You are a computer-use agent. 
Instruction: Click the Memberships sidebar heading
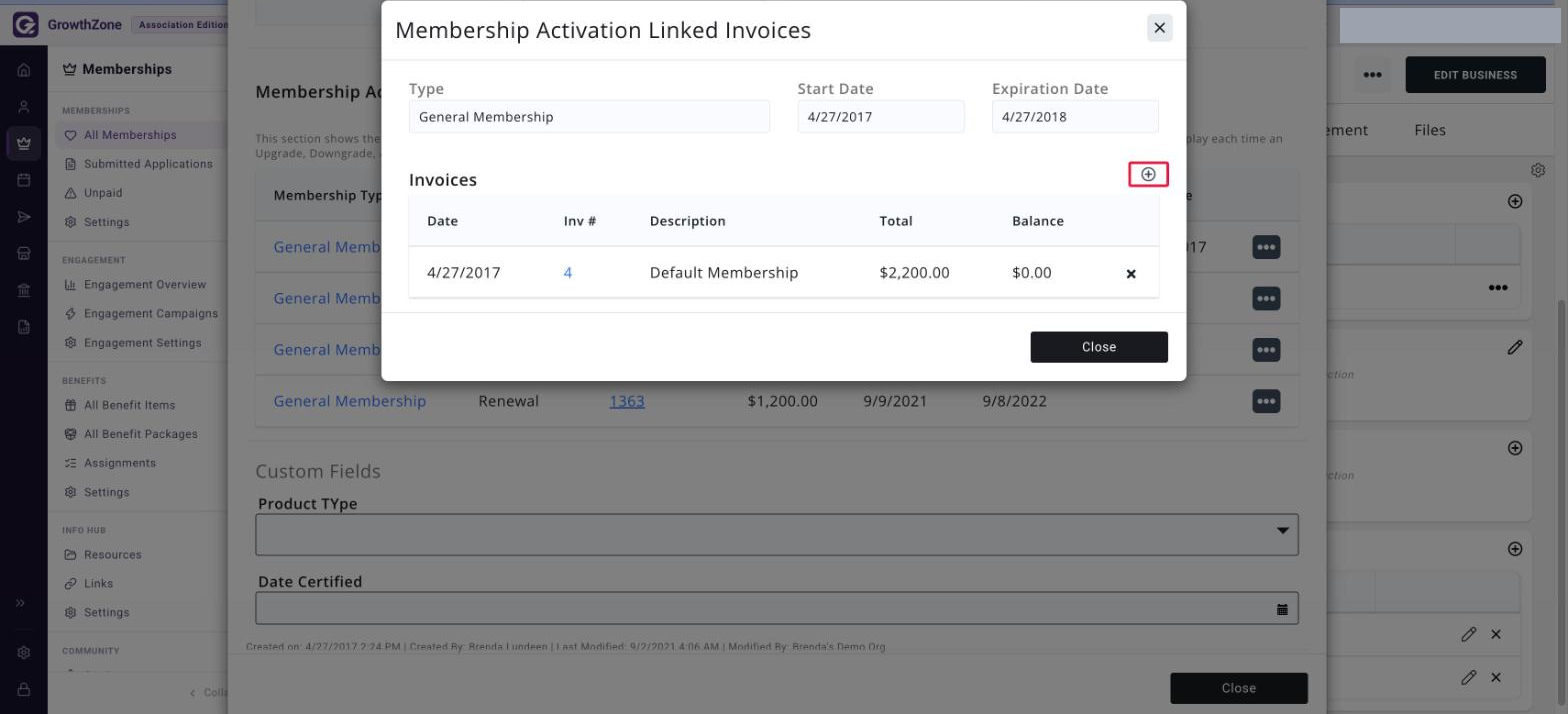click(117, 69)
